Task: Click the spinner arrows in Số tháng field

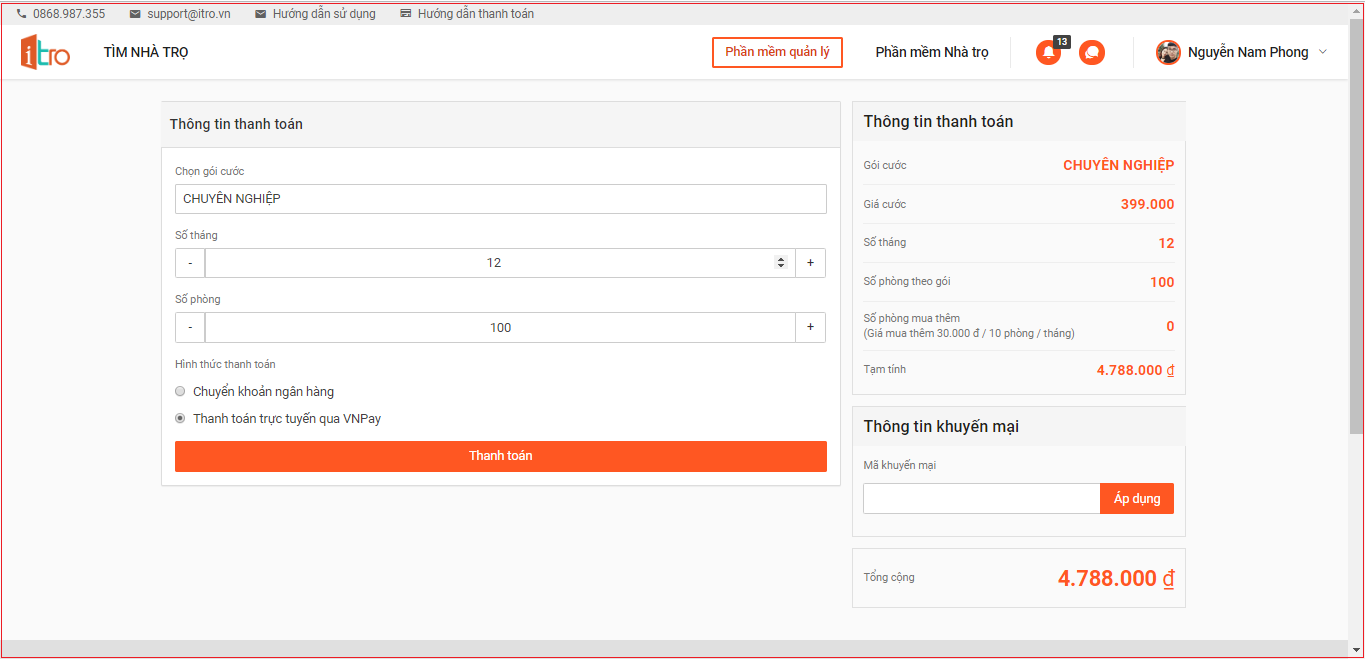Action: 781,263
